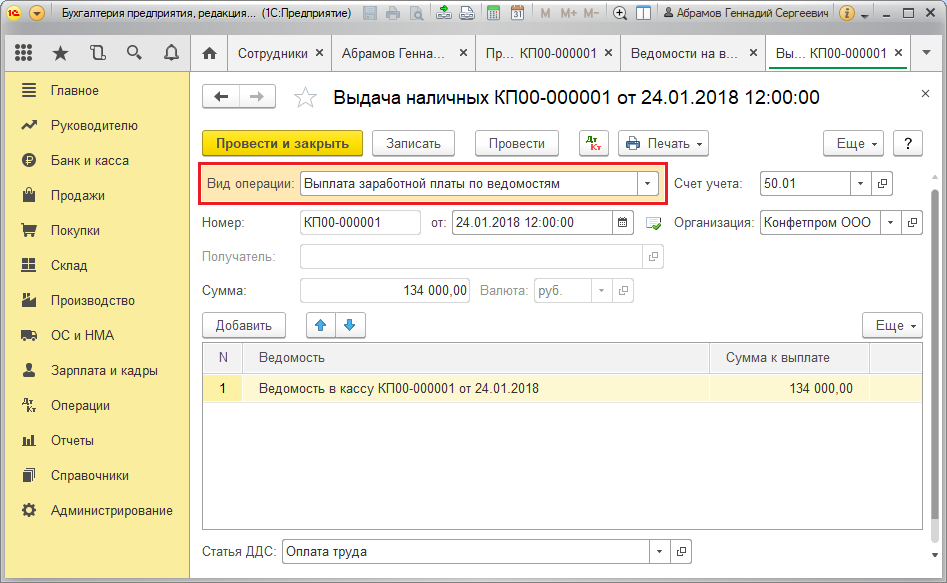Open the search magnifier icon
Image resolution: width=947 pixels, height=583 pixels.
(x=134, y=53)
